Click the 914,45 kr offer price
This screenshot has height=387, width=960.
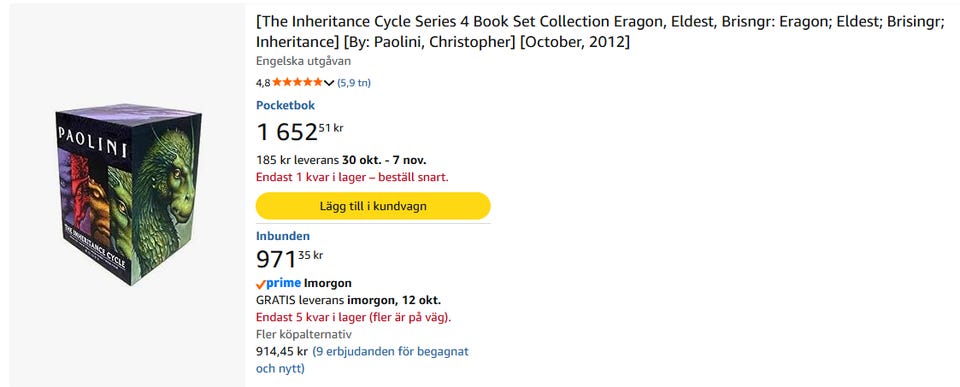coord(282,351)
